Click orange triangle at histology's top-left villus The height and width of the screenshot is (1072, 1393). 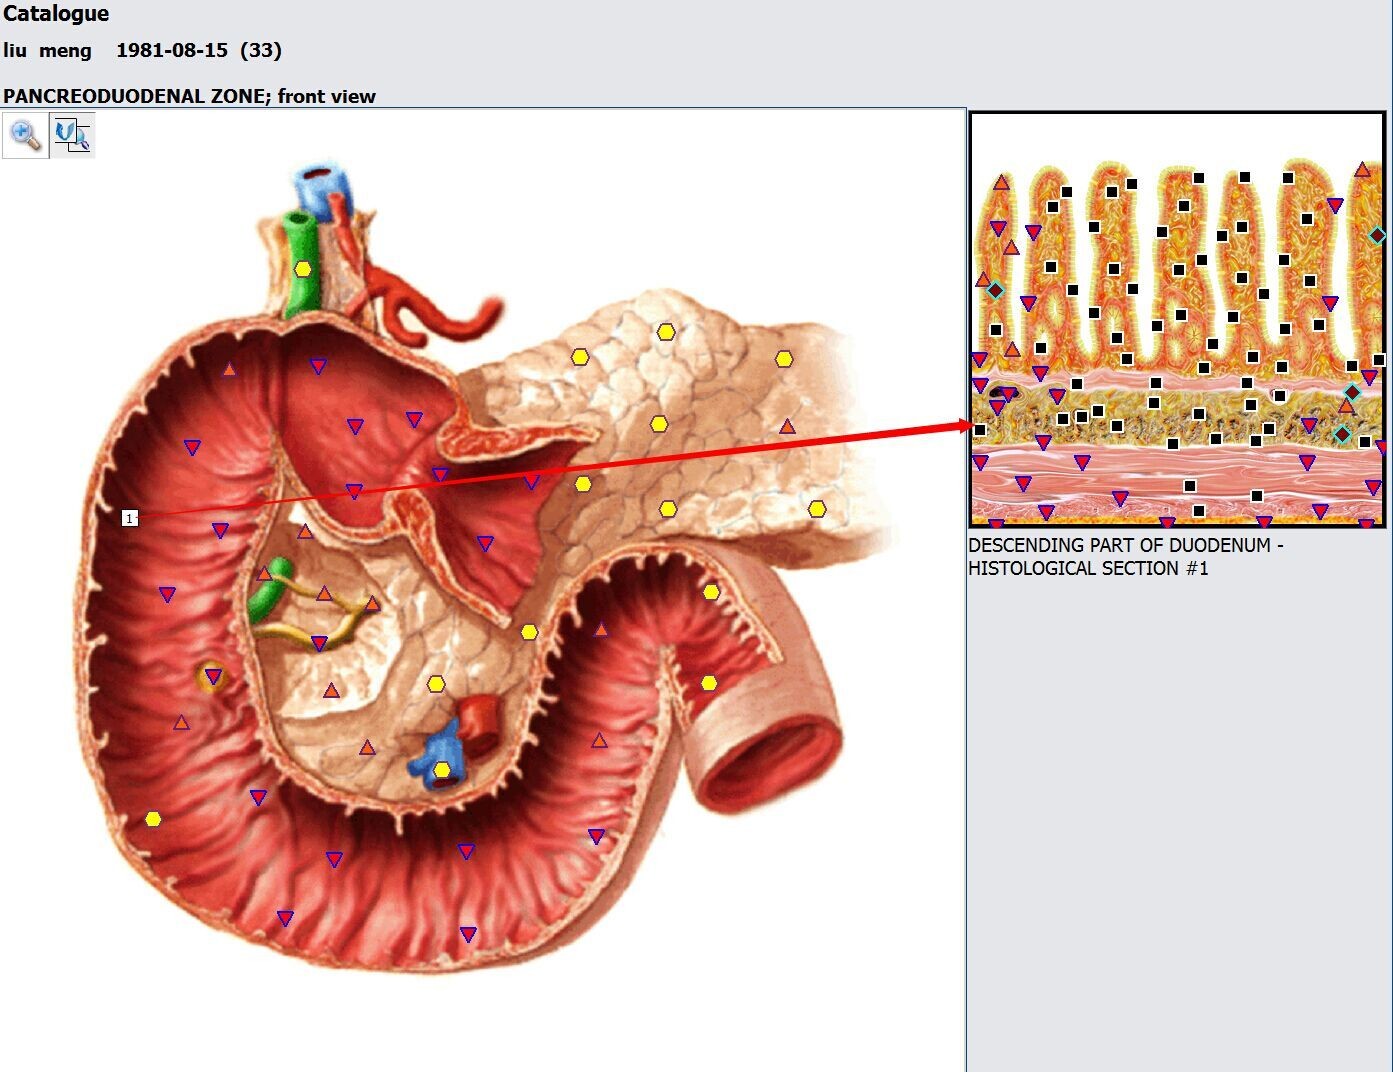point(1001,183)
